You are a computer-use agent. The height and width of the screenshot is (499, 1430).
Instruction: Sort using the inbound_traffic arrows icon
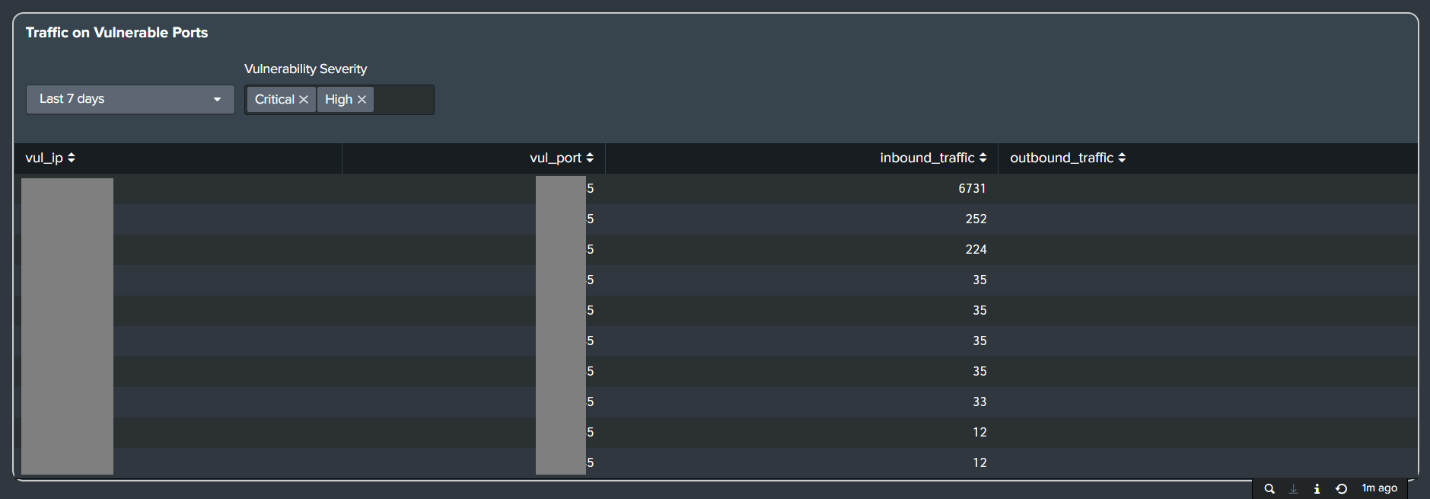coord(983,158)
